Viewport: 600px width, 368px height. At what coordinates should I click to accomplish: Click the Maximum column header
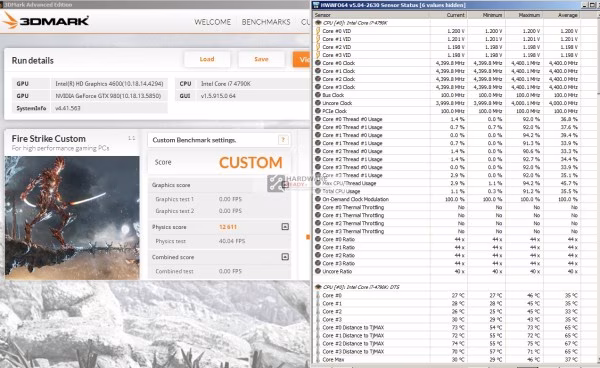pyautogui.click(x=524, y=15)
